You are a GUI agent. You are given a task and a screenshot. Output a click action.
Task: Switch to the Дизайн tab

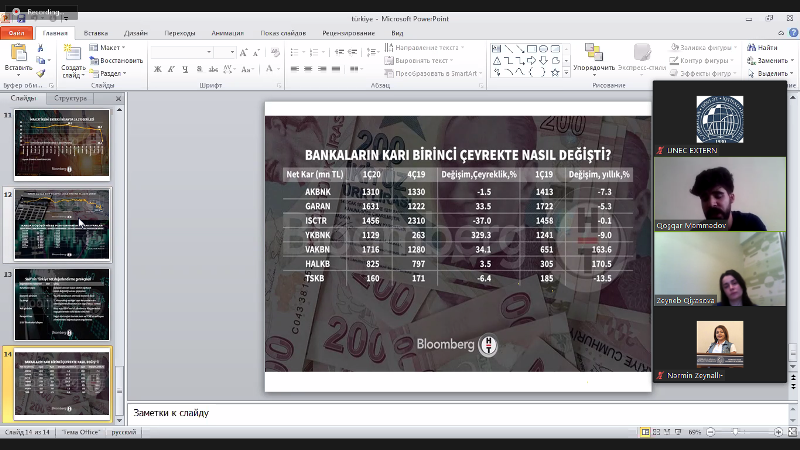pos(136,33)
